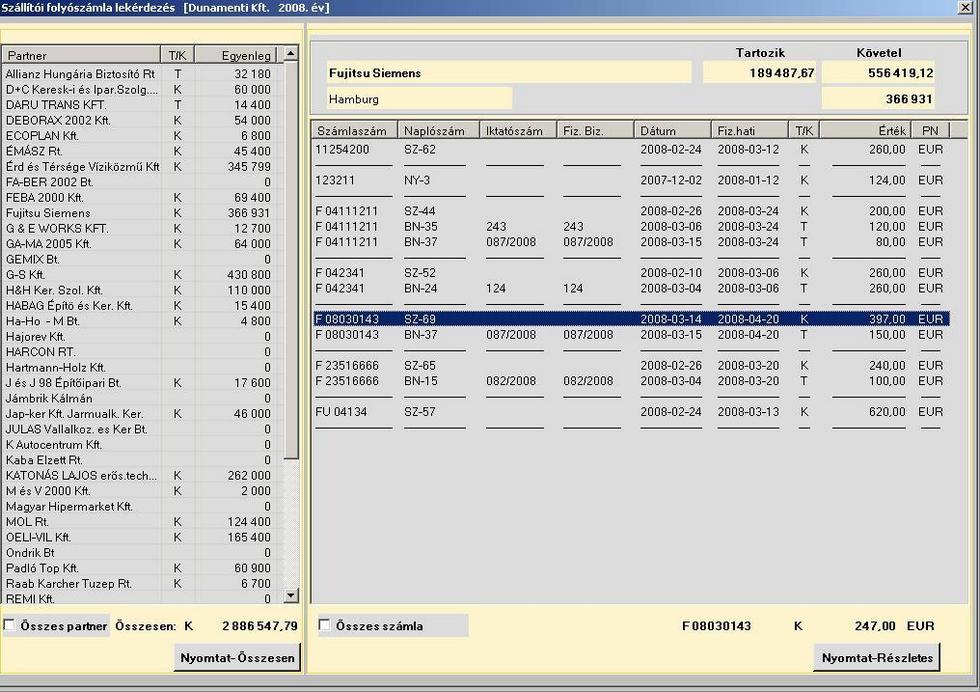Select highlighted invoice F 08030143 row SZ-69
The height and width of the screenshot is (692, 980).
[631, 319]
